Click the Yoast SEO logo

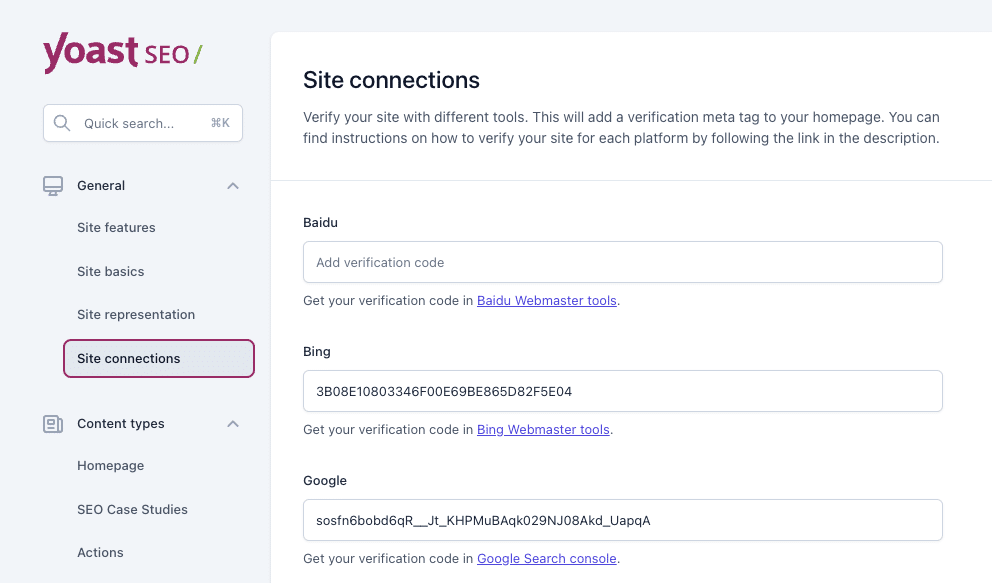(x=122, y=54)
